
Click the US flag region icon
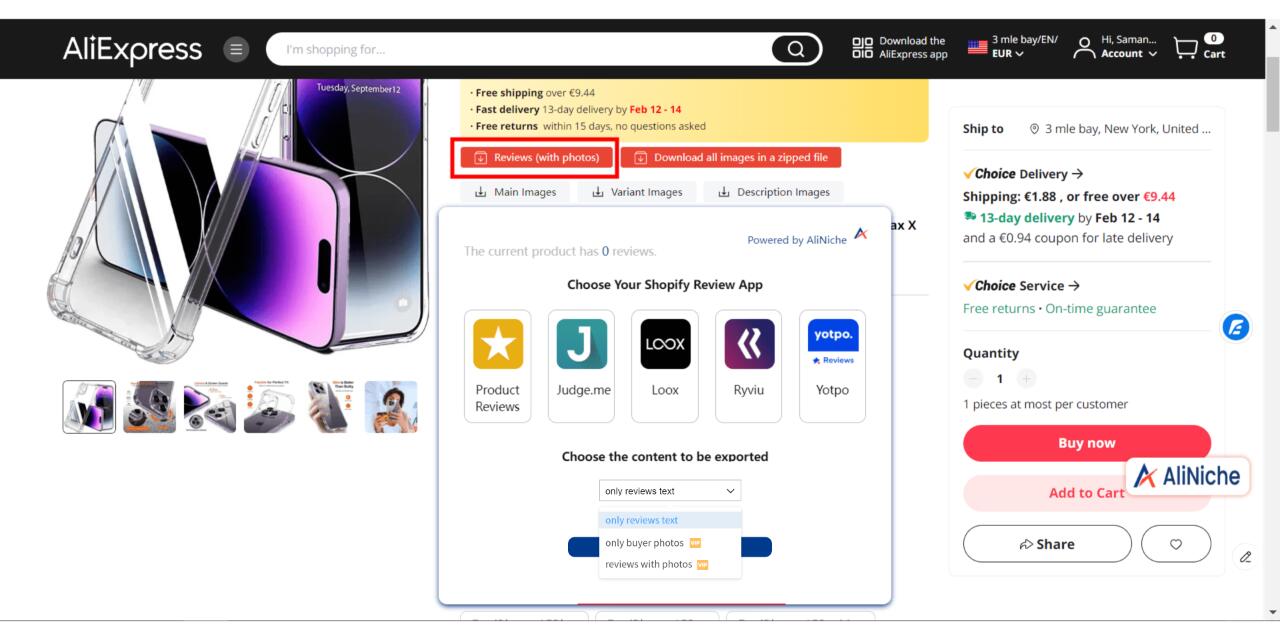[977, 47]
